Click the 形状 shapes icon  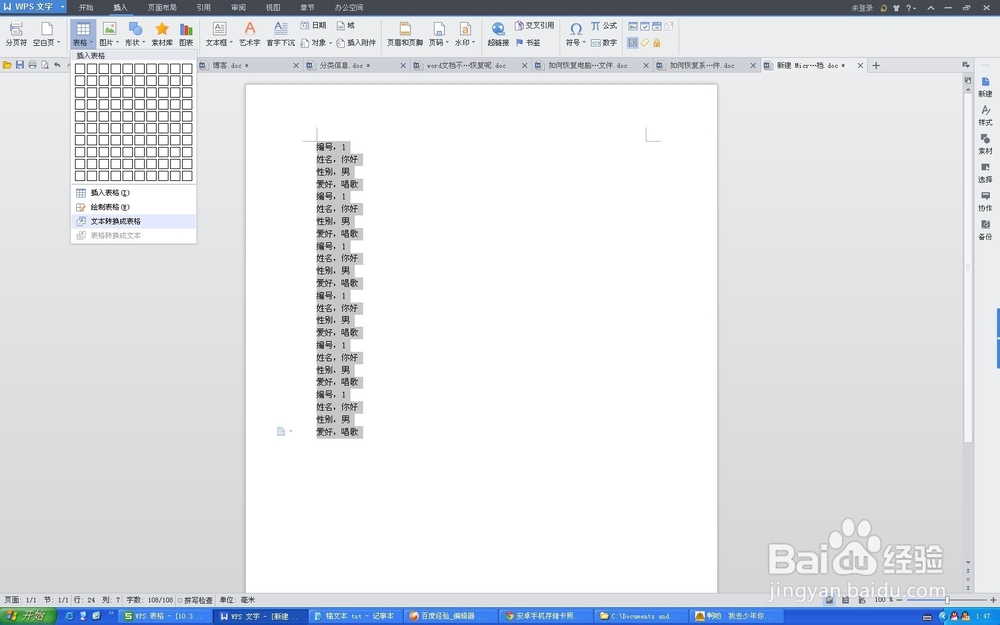pos(135,29)
